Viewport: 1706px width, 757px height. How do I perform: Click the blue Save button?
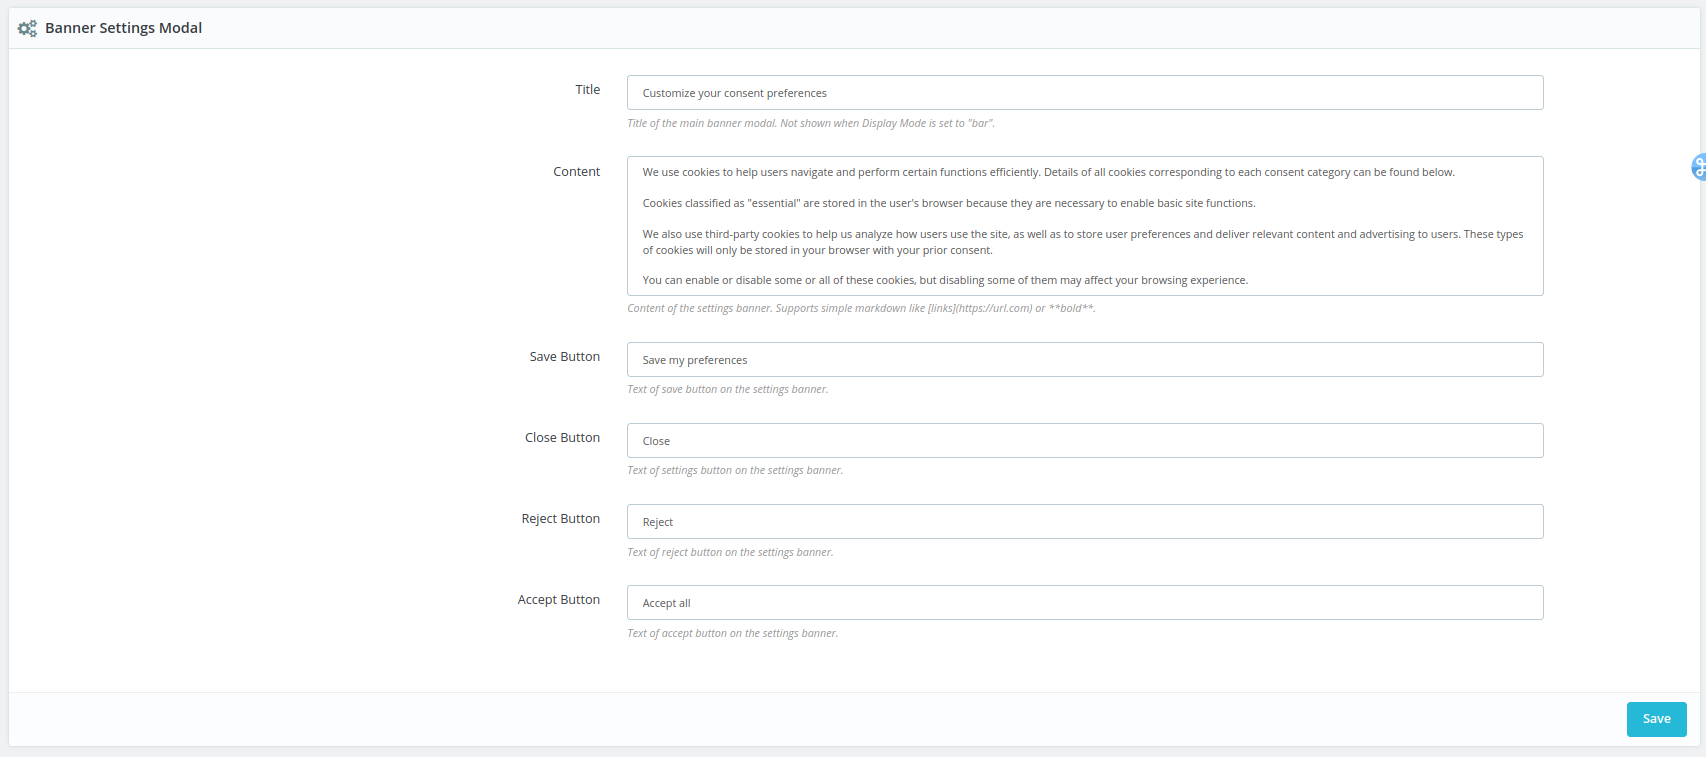[x=1656, y=719]
